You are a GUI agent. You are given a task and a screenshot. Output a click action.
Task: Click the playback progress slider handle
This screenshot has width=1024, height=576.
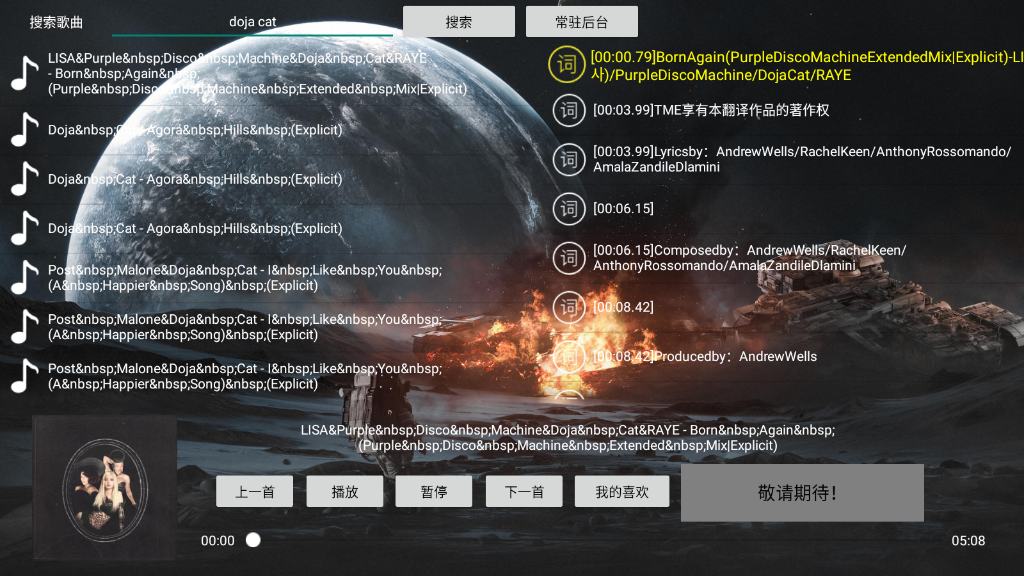(x=253, y=539)
